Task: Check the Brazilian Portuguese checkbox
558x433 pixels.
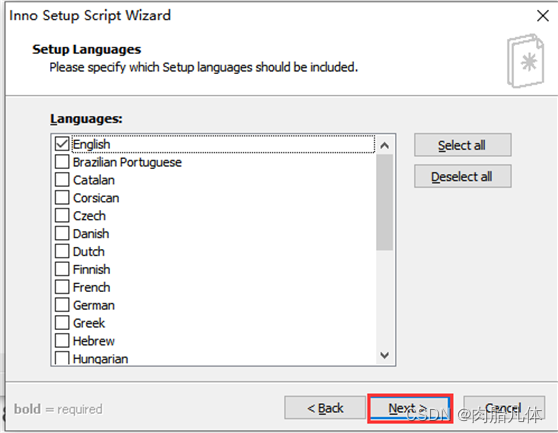Action: click(x=62, y=162)
